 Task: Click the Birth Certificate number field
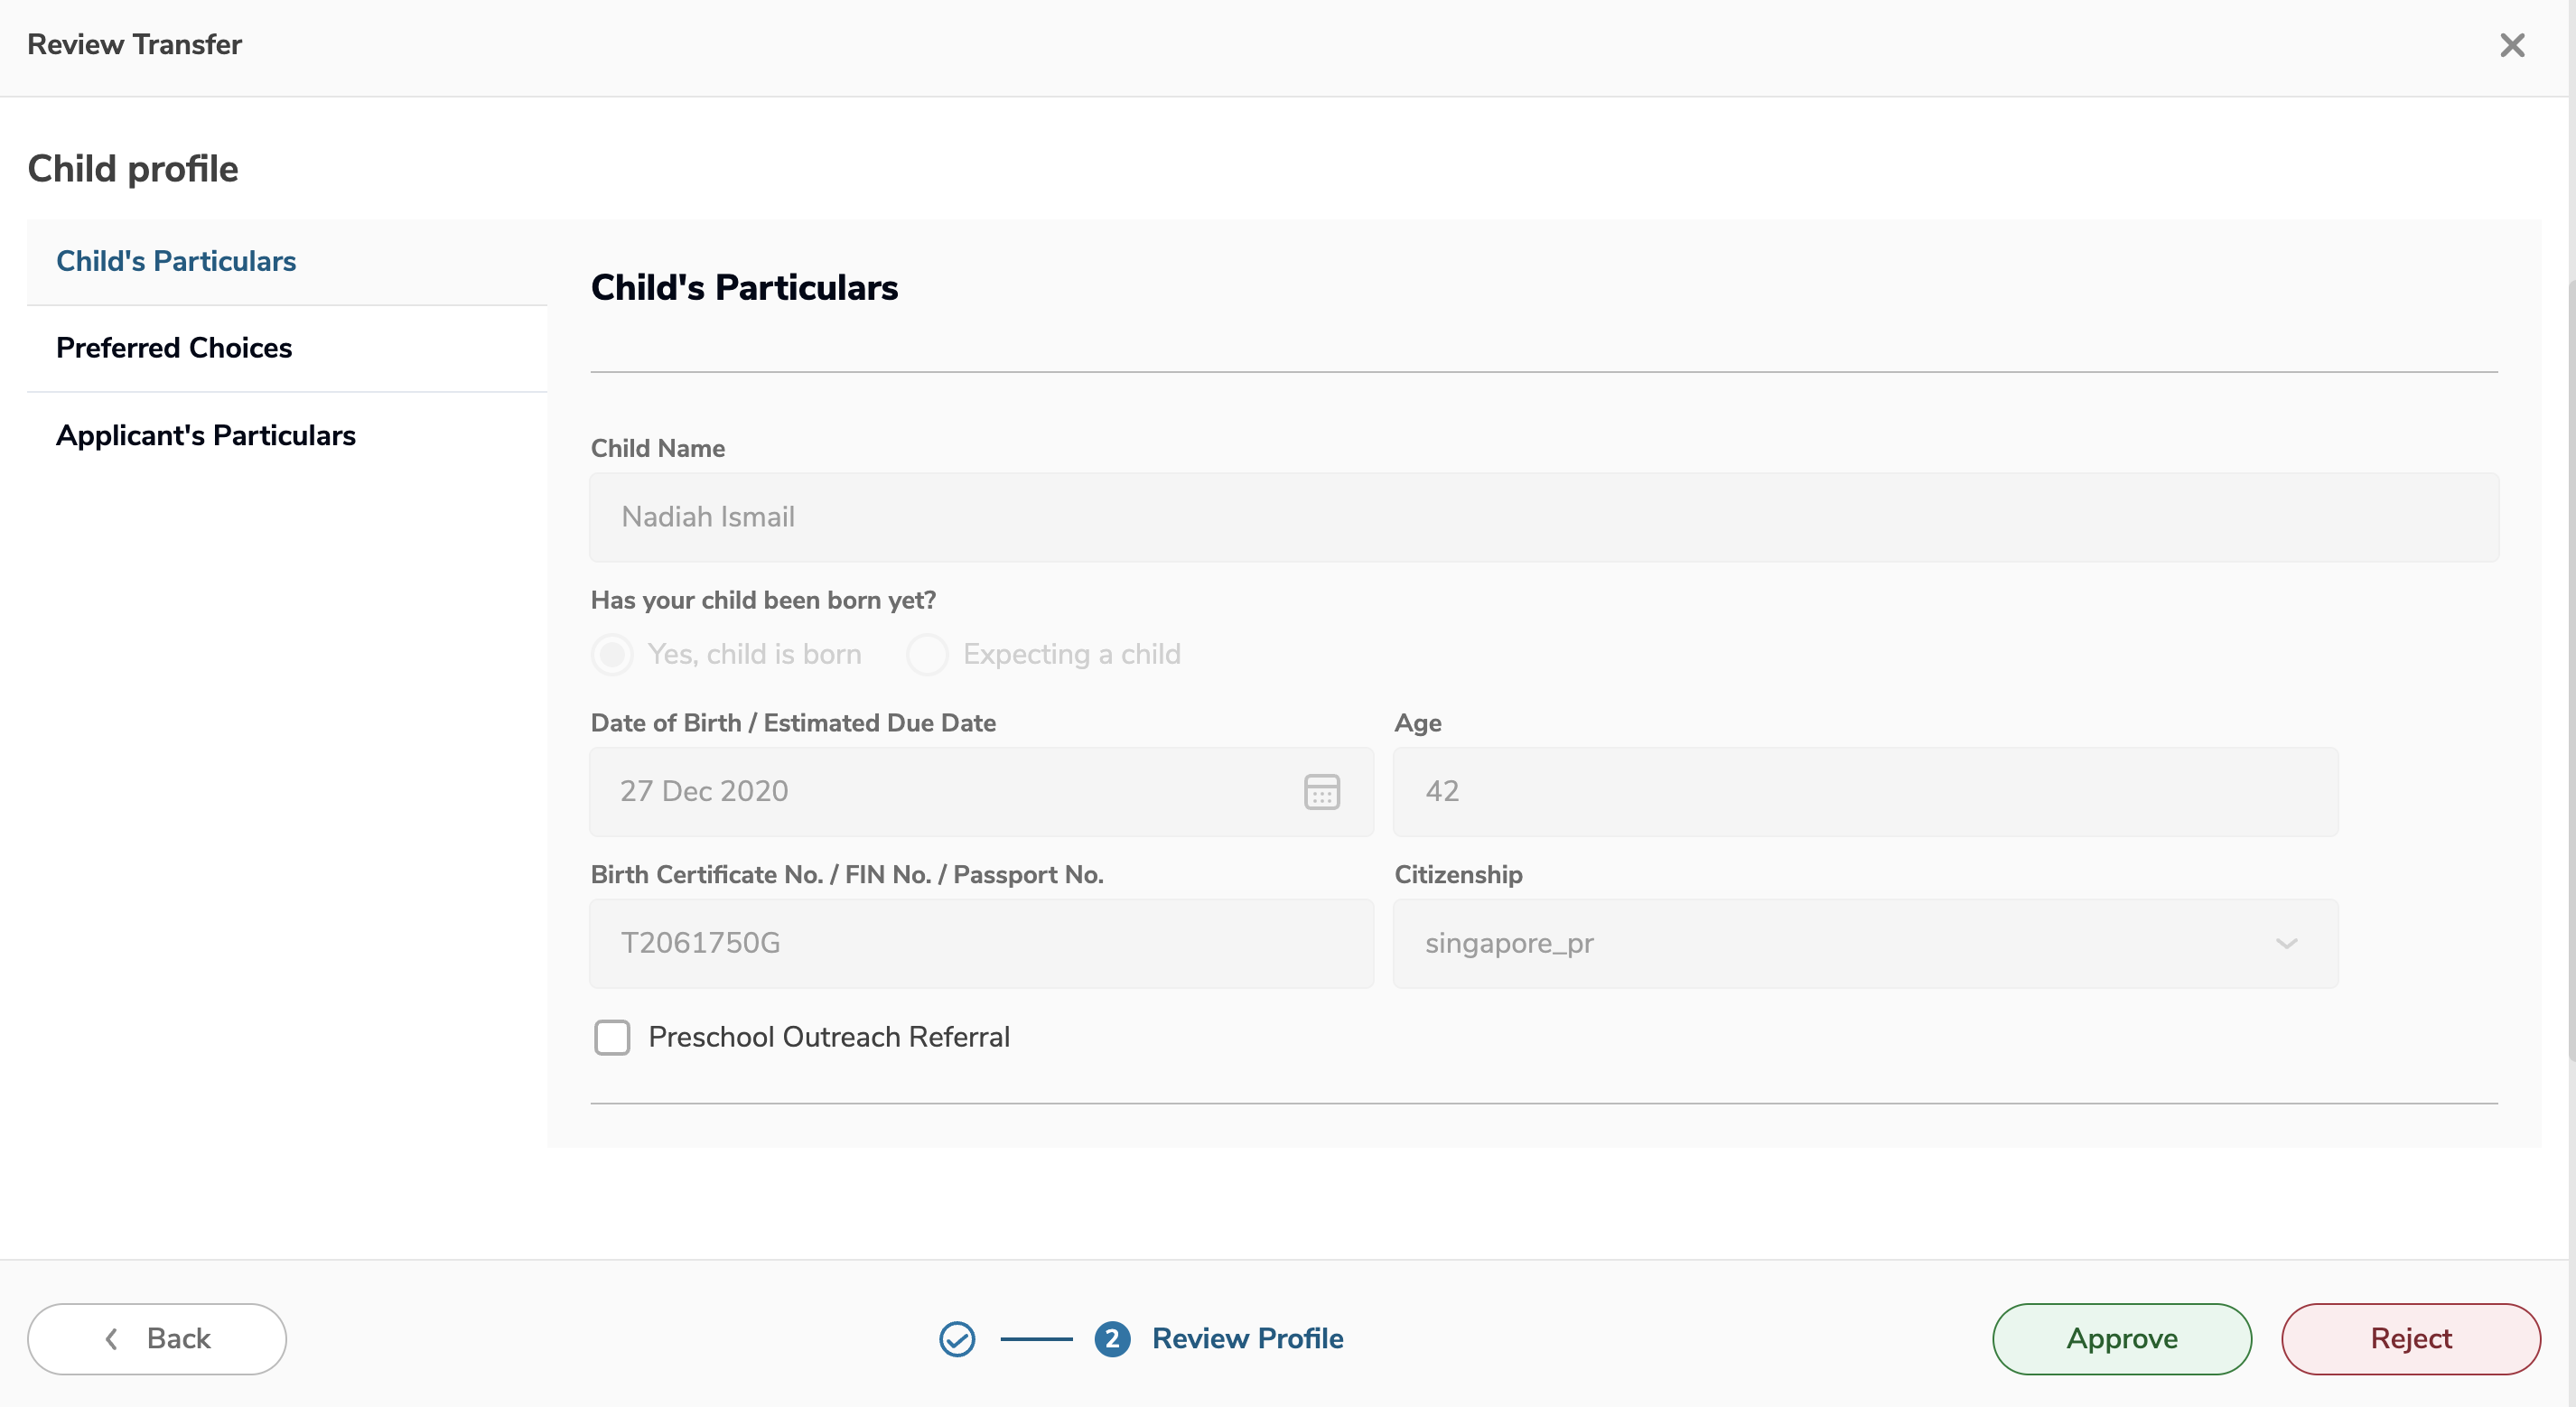(x=980, y=943)
